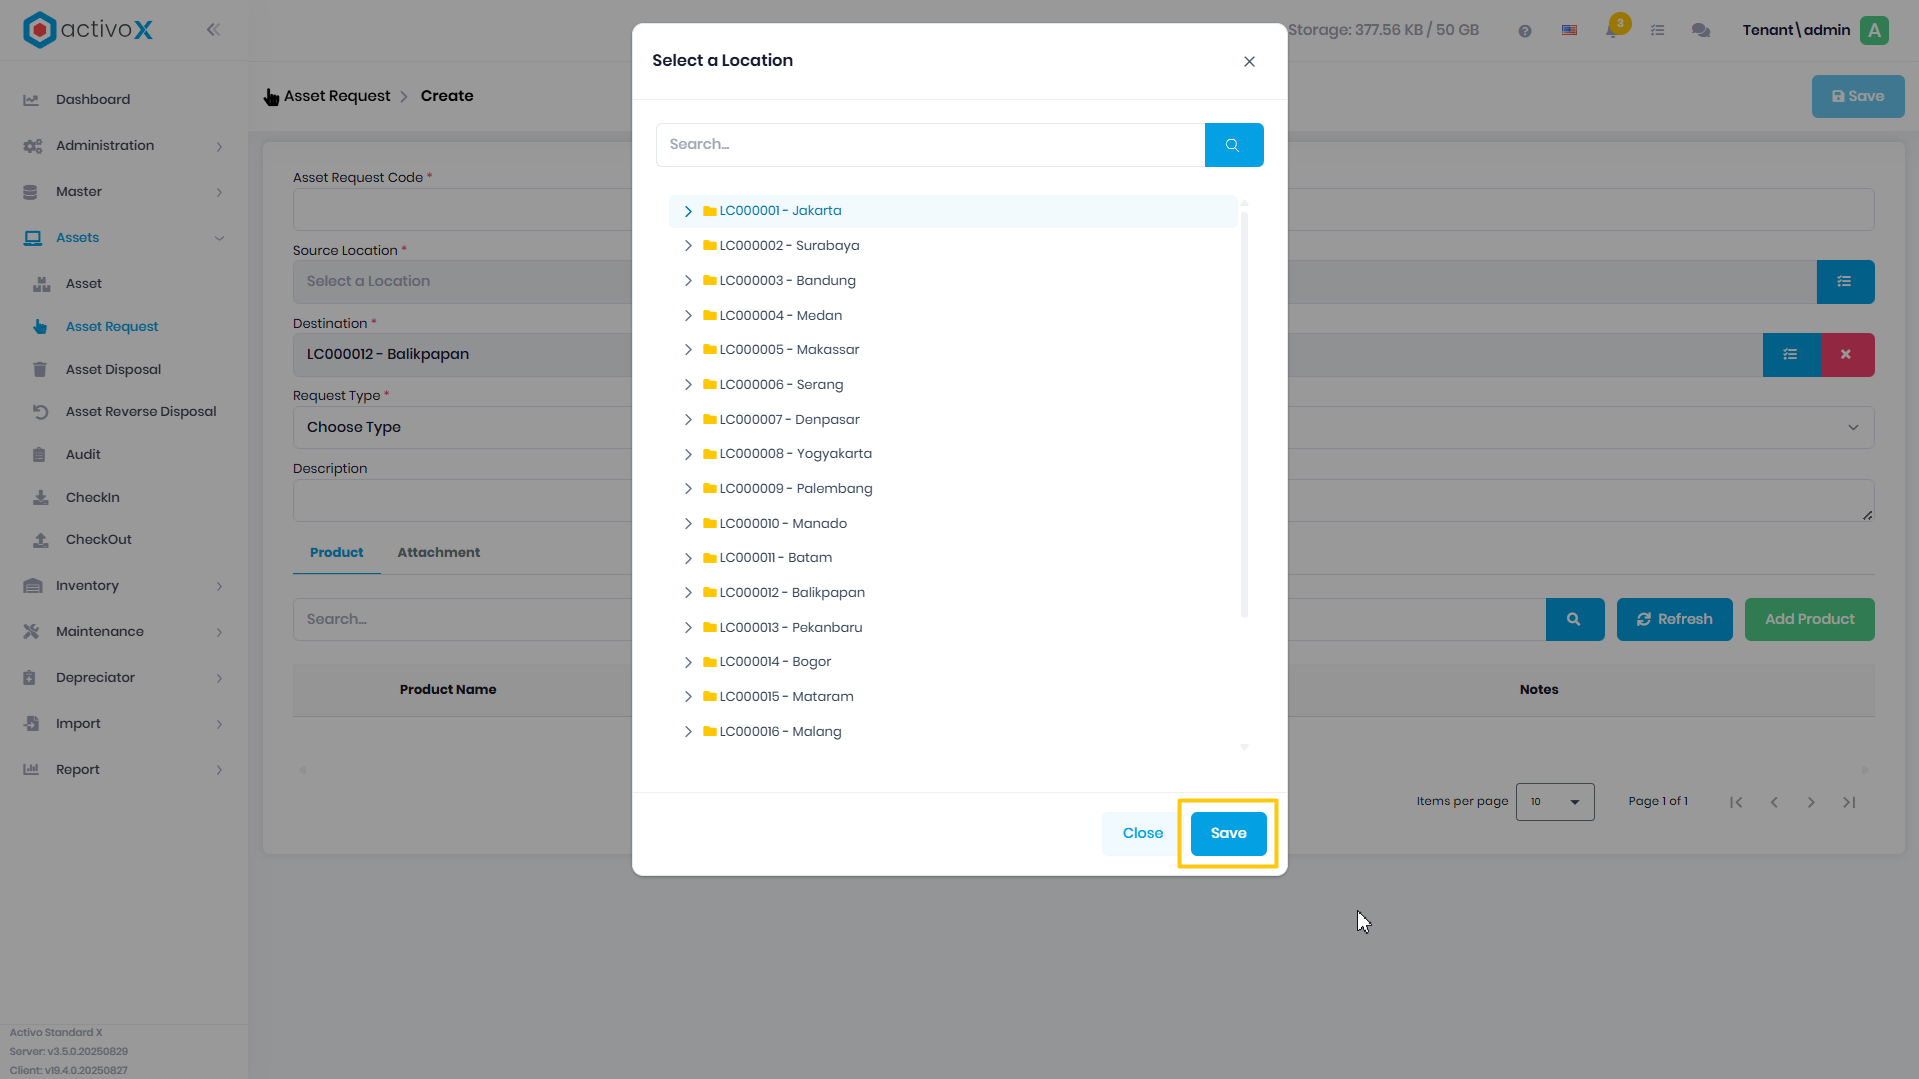Screen dimensions: 1919x1079
Task: Collapse the Assets sidebar menu
Action: [124, 238]
